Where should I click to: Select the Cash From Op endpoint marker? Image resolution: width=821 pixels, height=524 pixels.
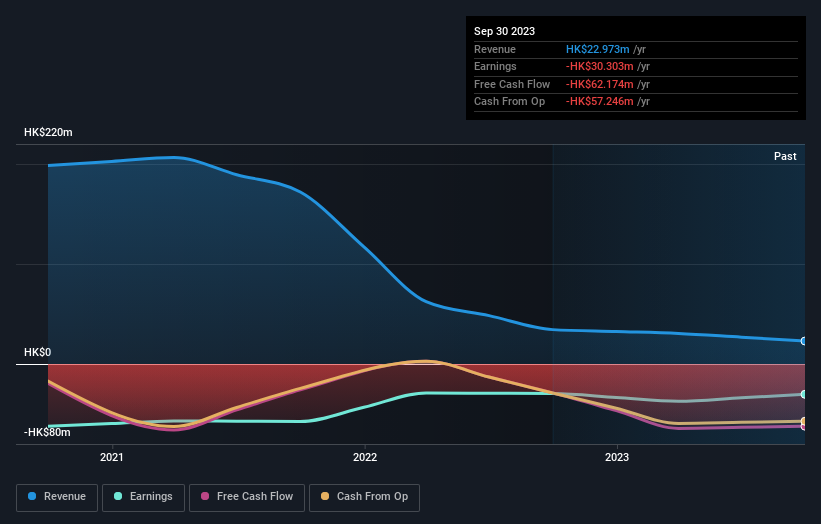tap(804, 421)
